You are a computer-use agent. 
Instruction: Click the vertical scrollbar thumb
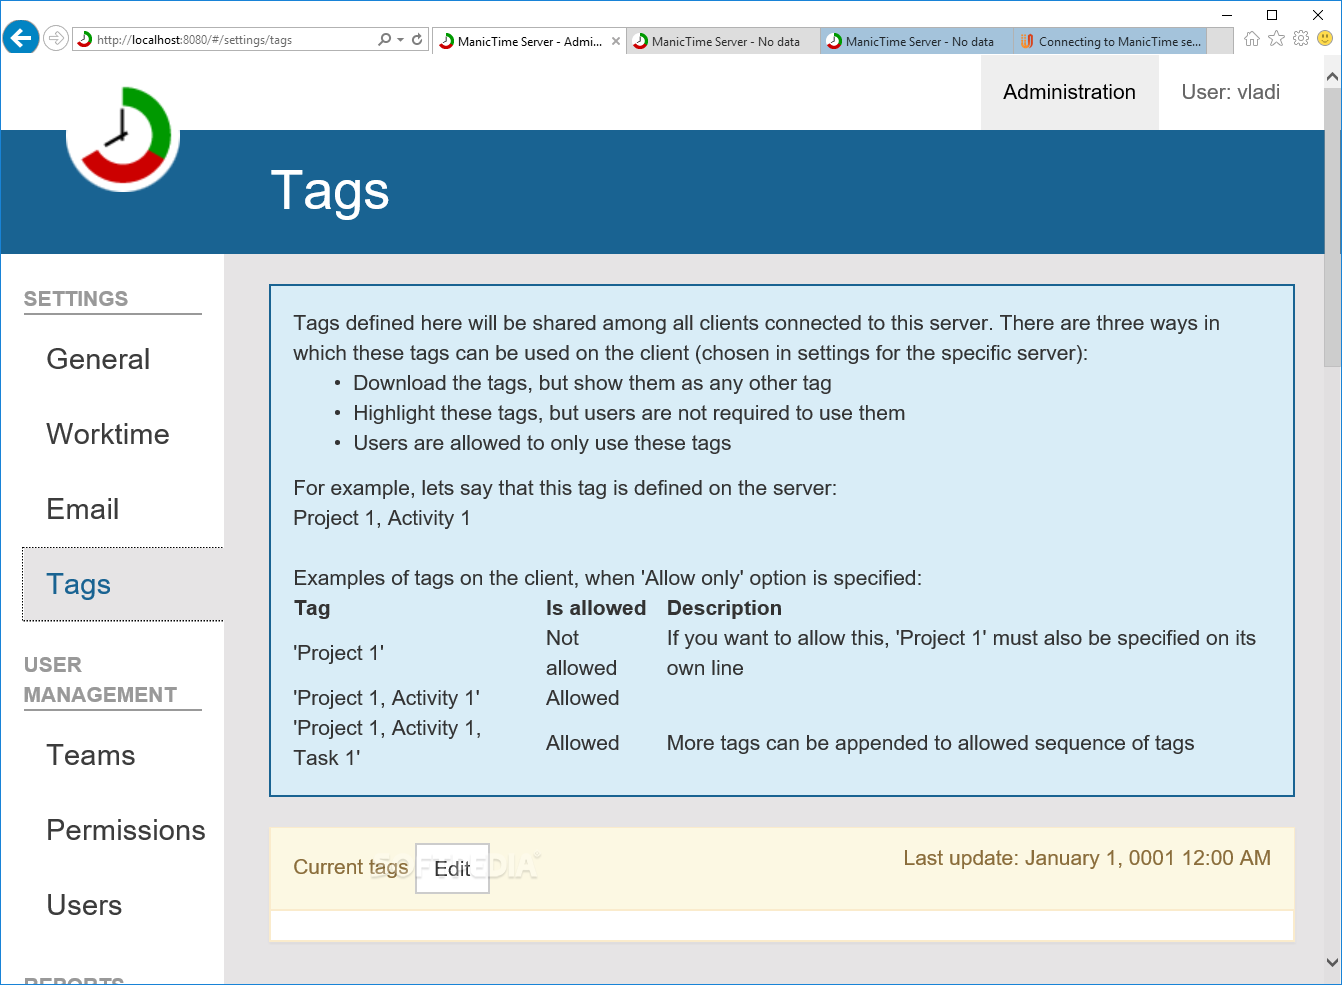point(1332,227)
